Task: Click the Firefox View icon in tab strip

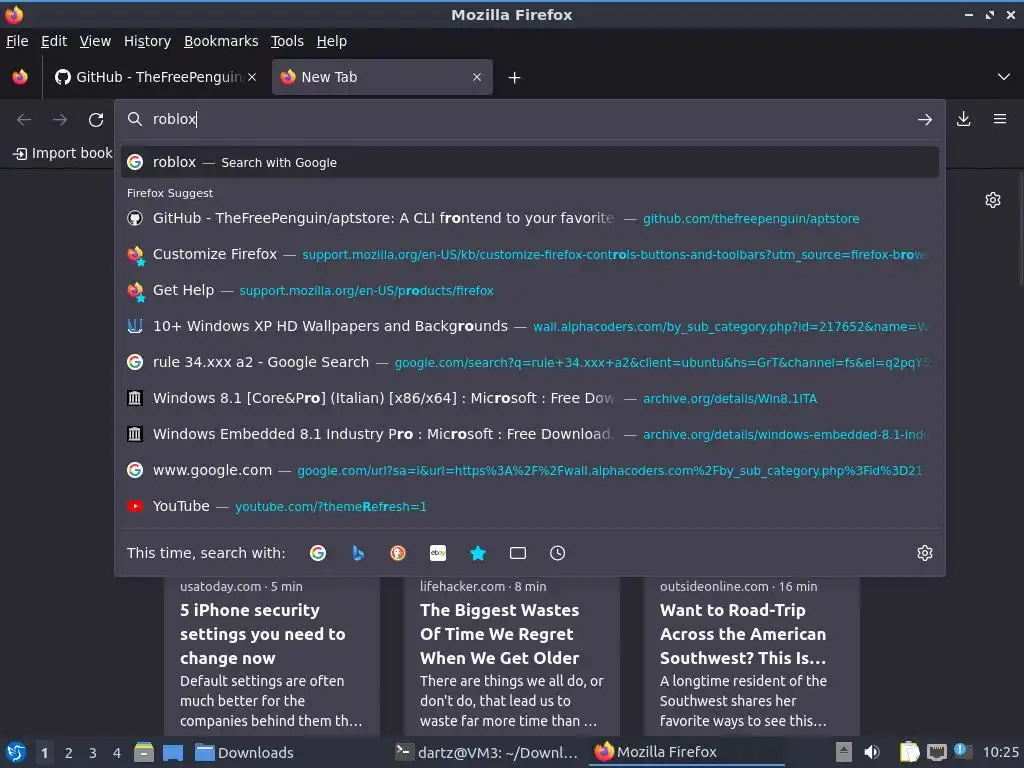Action: 20,77
